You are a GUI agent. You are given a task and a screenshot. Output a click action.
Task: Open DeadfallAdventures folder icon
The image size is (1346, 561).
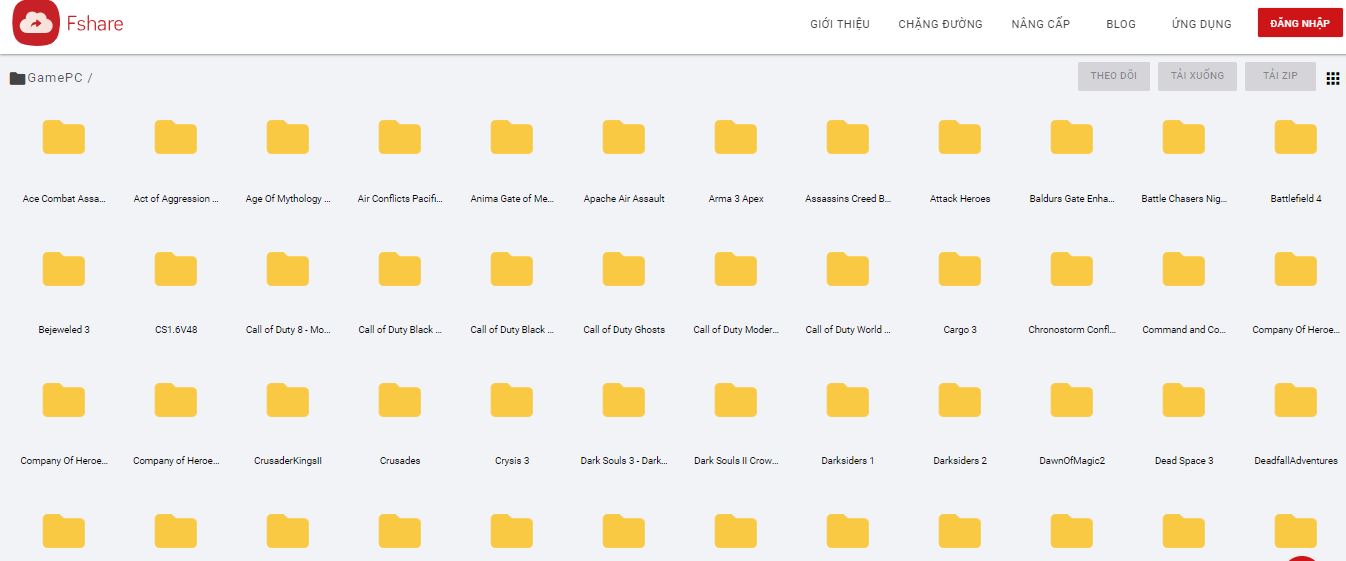(x=1296, y=399)
